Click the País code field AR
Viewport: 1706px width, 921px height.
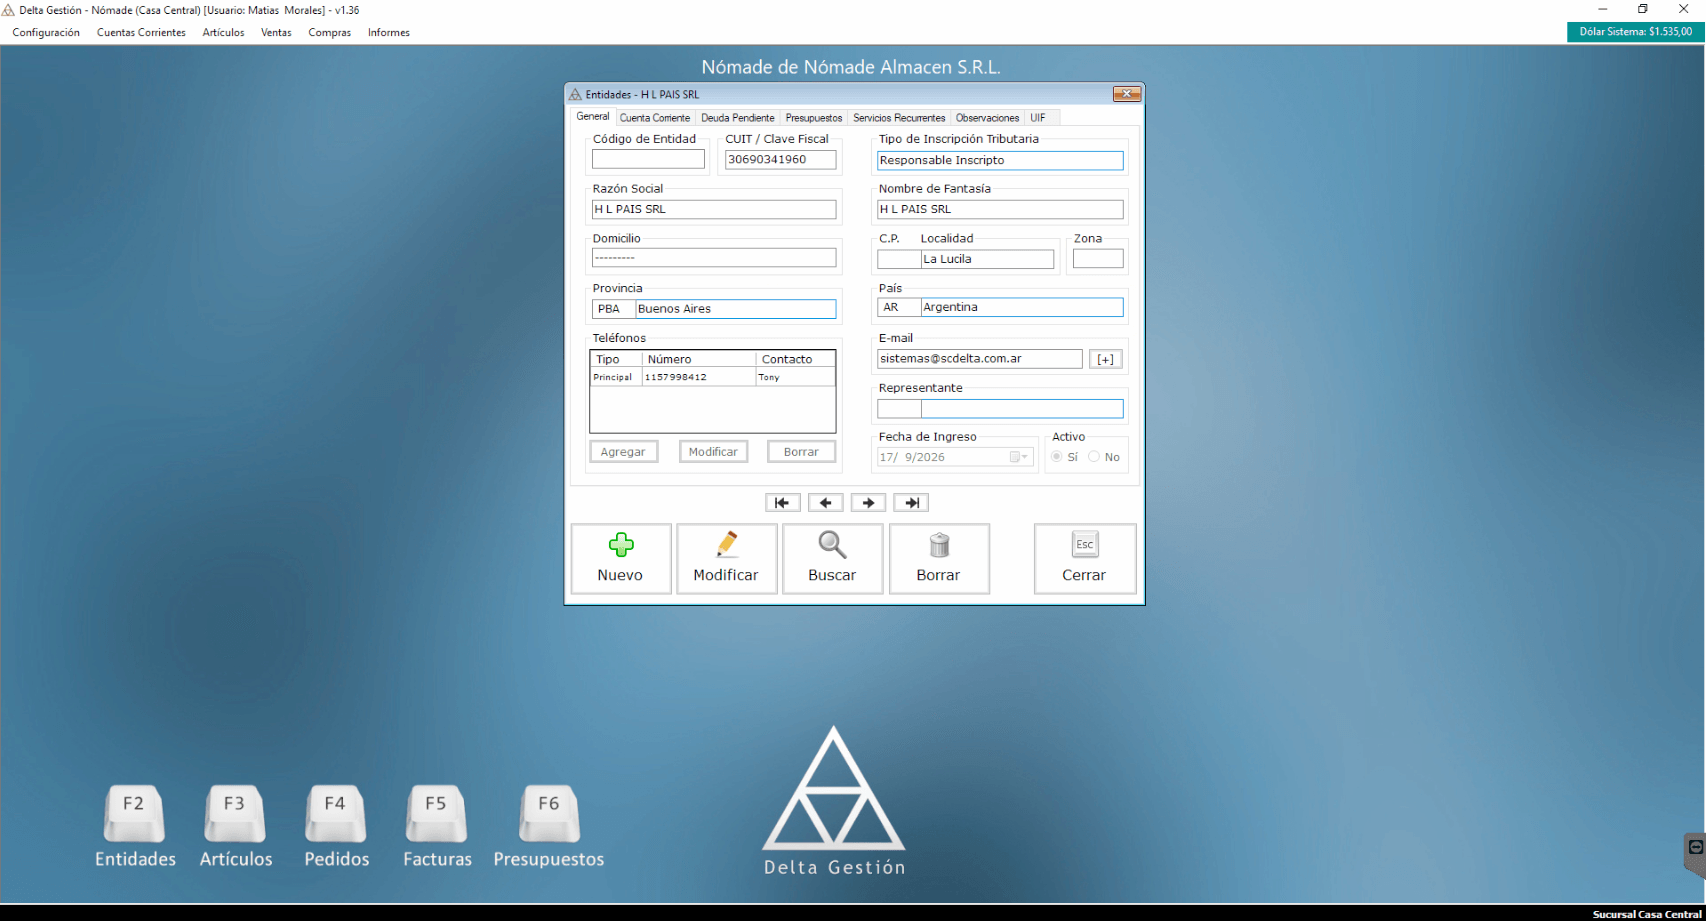[899, 307]
